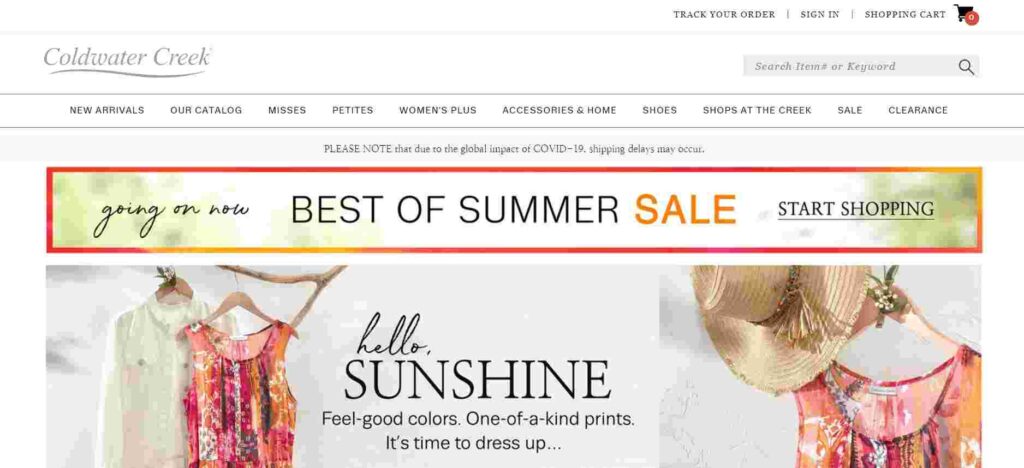This screenshot has height=468, width=1024.
Task: Open the New Arrivals menu
Action: click(107, 110)
